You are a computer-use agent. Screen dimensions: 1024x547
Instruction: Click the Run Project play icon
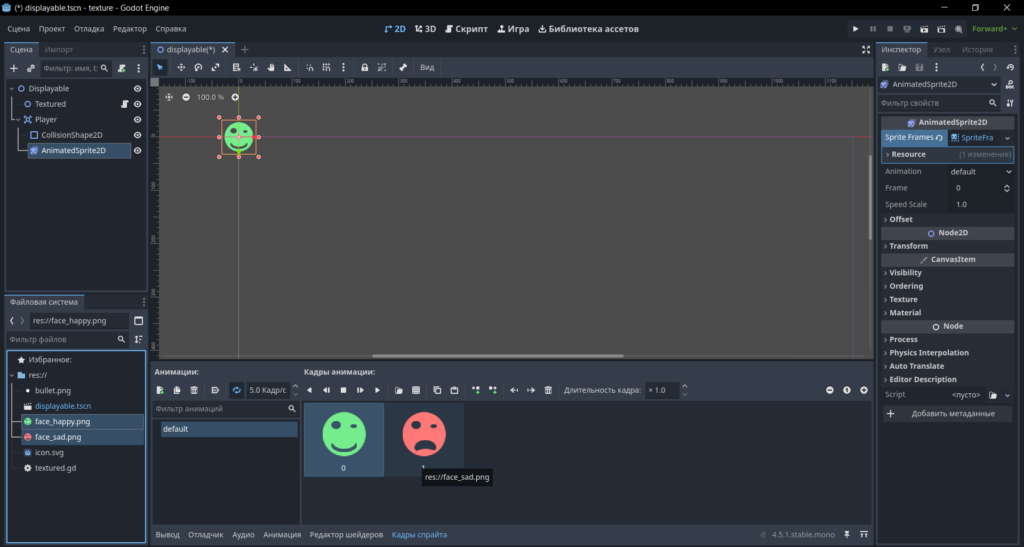coord(855,29)
